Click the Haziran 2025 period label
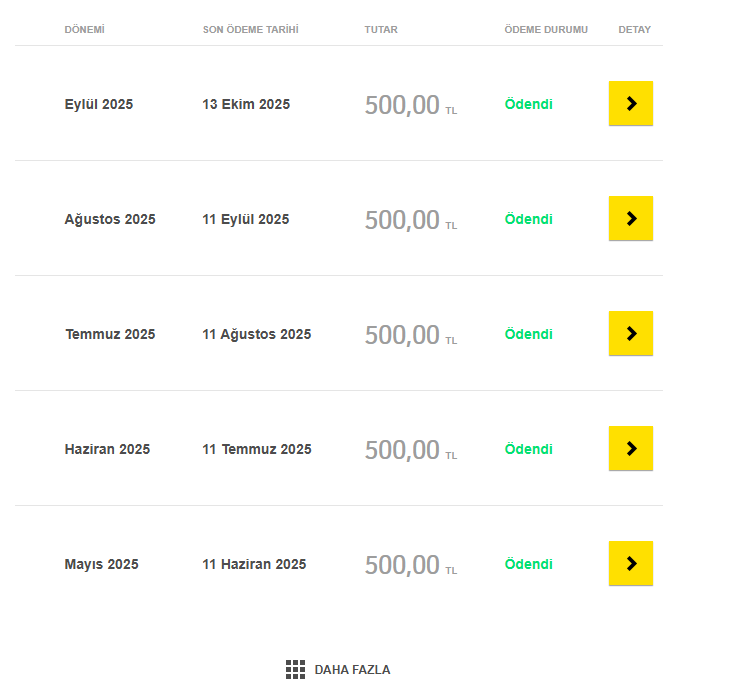Image resolution: width=731 pixels, height=694 pixels. tap(107, 449)
